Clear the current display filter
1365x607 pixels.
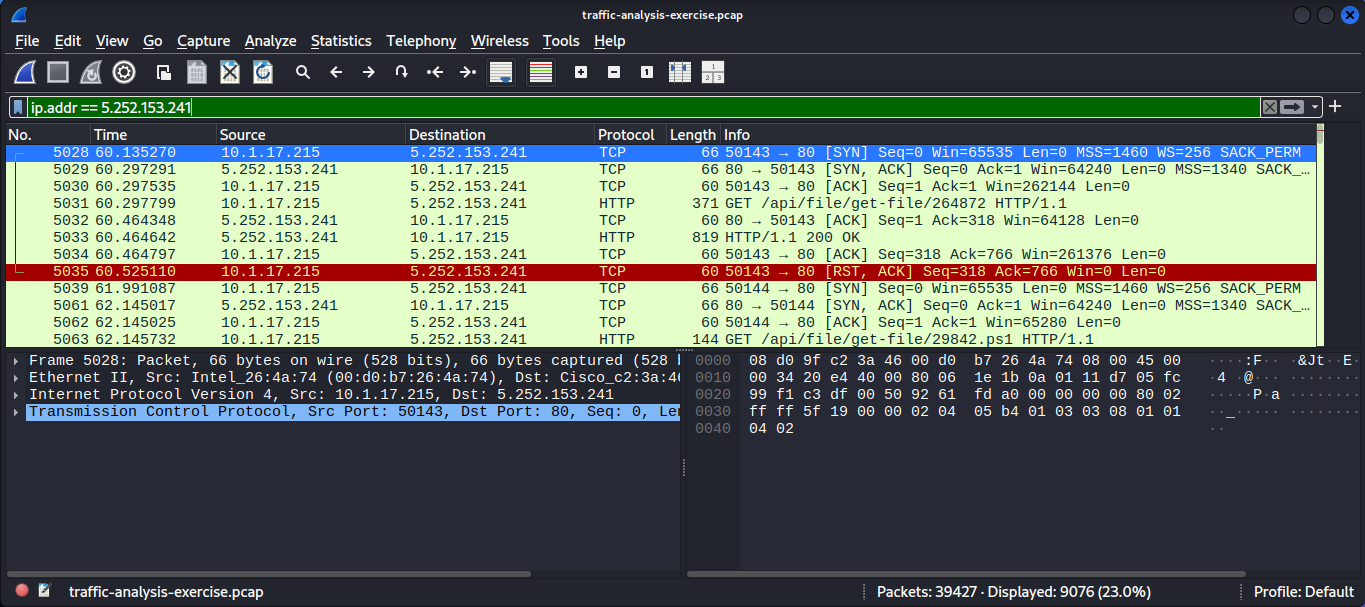pyautogui.click(x=1270, y=106)
